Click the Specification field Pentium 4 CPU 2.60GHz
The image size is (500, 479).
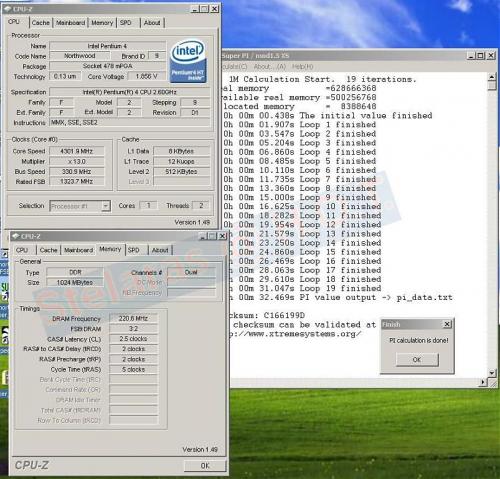(x=130, y=92)
